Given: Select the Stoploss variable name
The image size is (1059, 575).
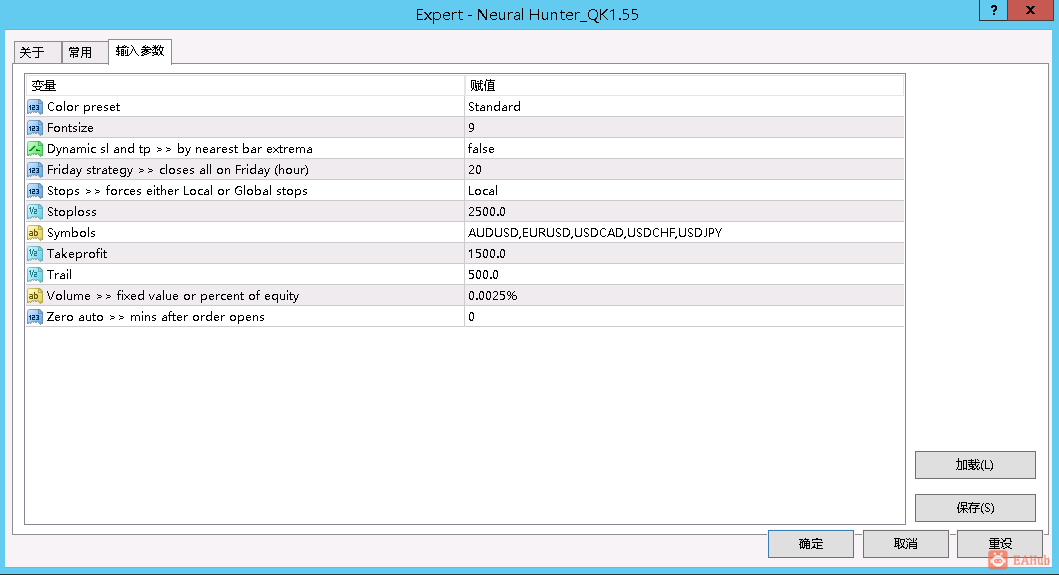Looking at the screenshot, I should (x=72, y=211).
